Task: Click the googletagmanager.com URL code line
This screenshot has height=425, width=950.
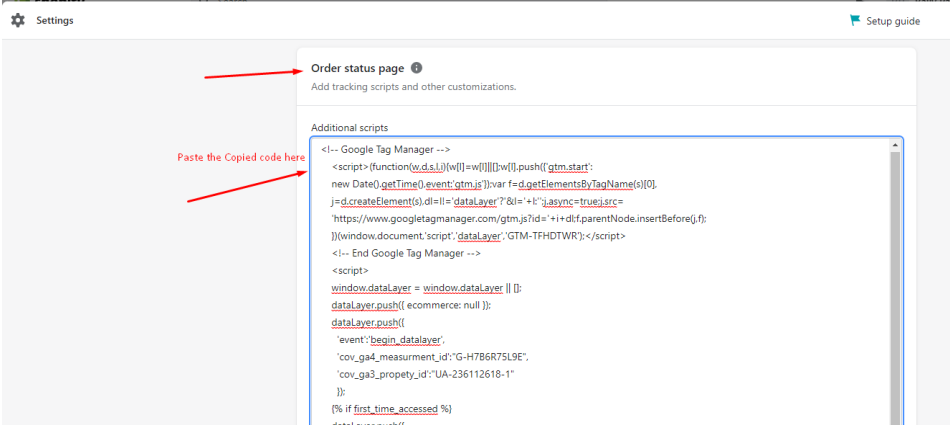Action: [x=519, y=219]
